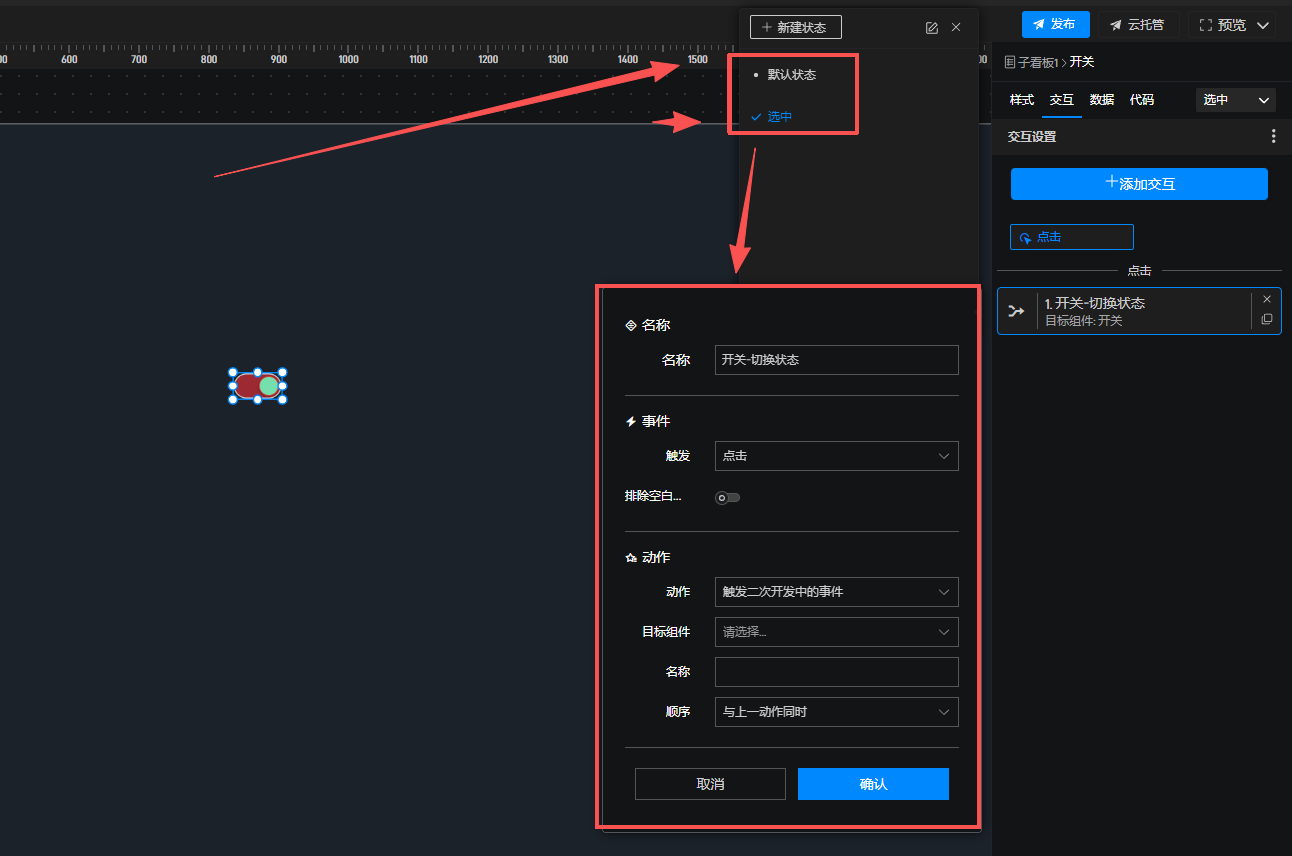1292x856 pixels.
Task: Switch to the 数据 tab
Action: 1101,100
